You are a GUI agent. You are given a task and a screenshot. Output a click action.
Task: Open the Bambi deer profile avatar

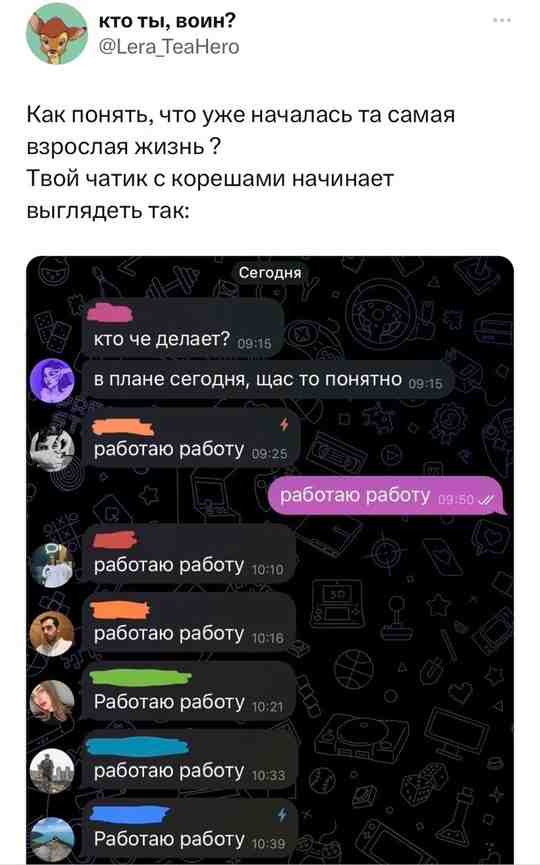coord(56,34)
